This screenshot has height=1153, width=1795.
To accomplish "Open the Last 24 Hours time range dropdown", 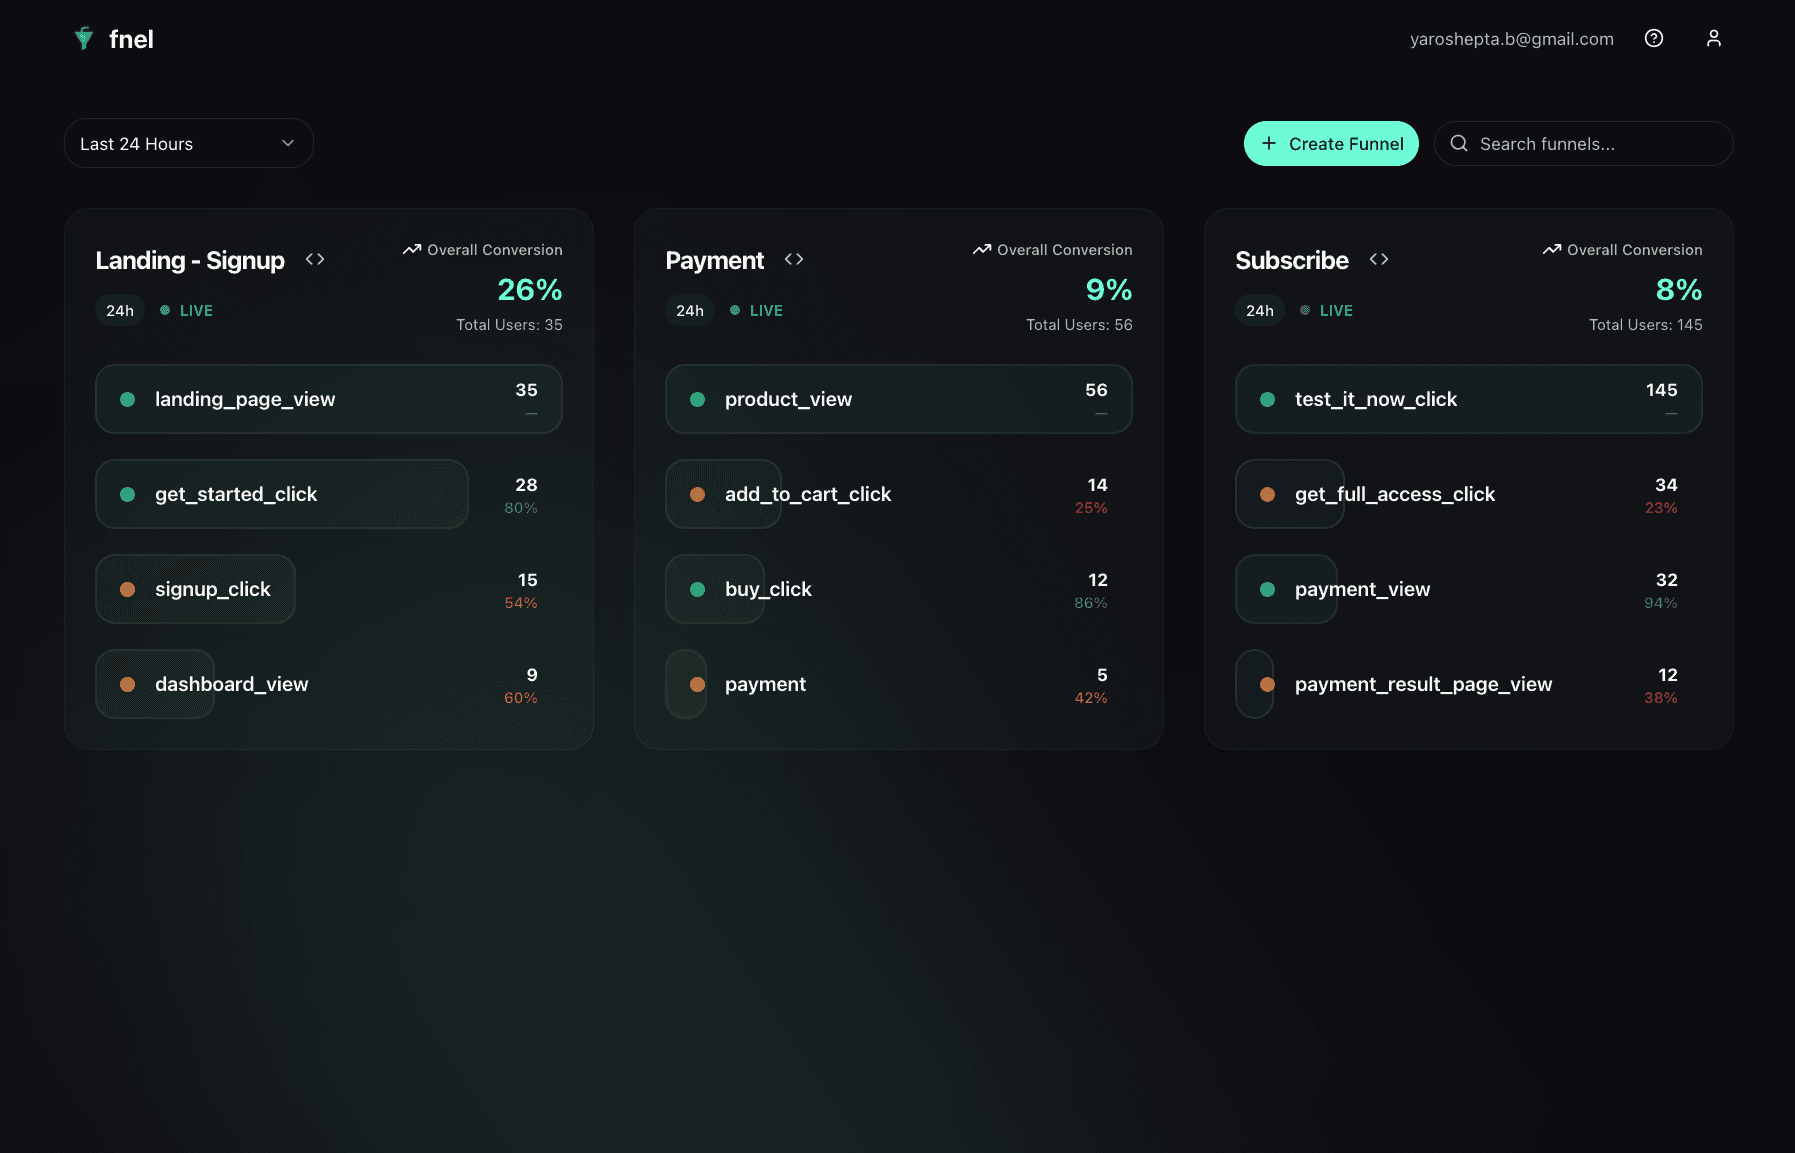I will 189,143.
